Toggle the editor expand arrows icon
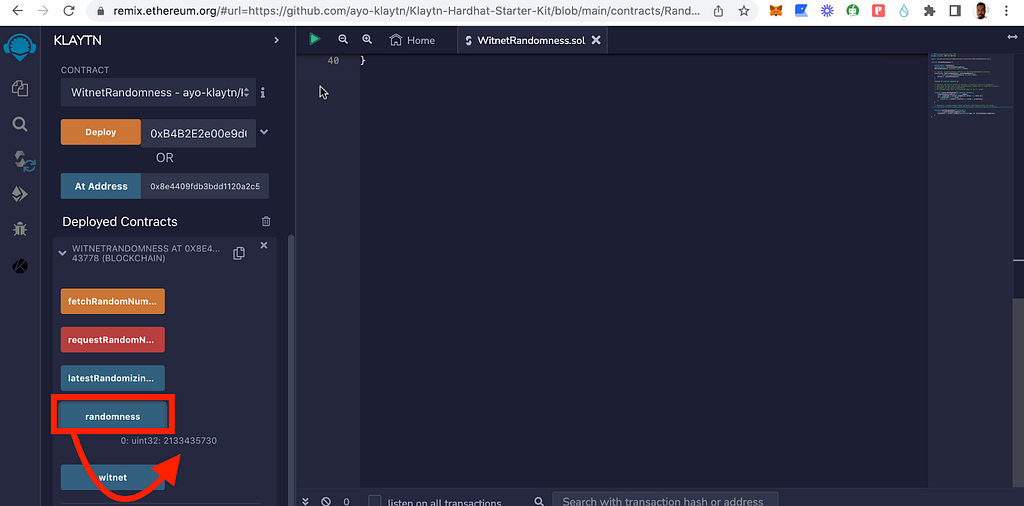The height and width of the screenshot is (506, 1024). click(x=1013, y=37)
